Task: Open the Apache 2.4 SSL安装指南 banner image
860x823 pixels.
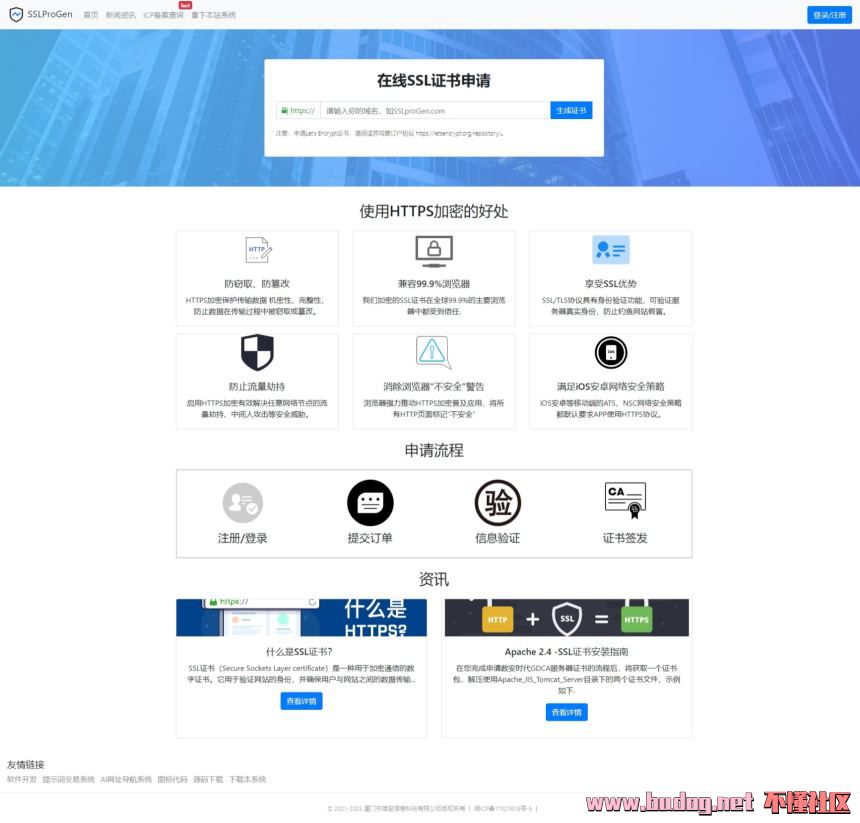Action: pos(566,618)
